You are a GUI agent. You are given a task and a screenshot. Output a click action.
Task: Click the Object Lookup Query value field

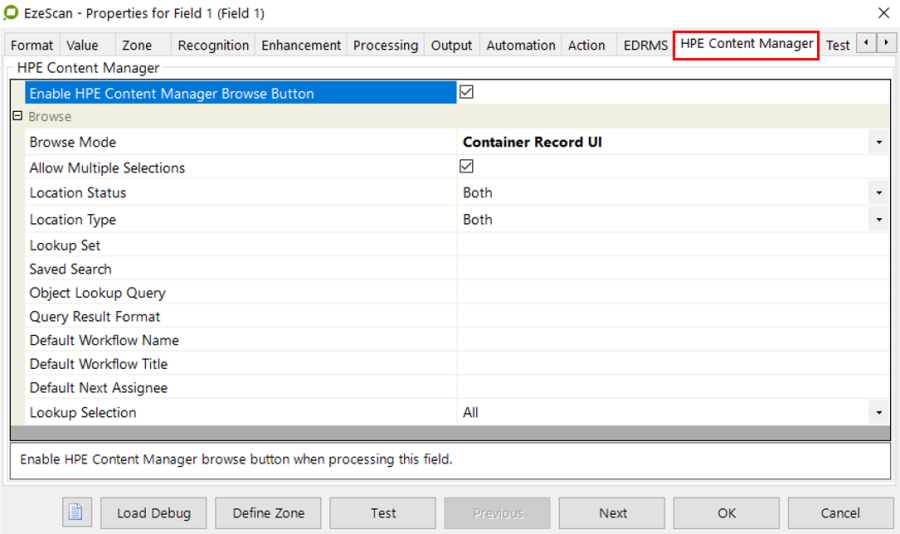[670, 293]
